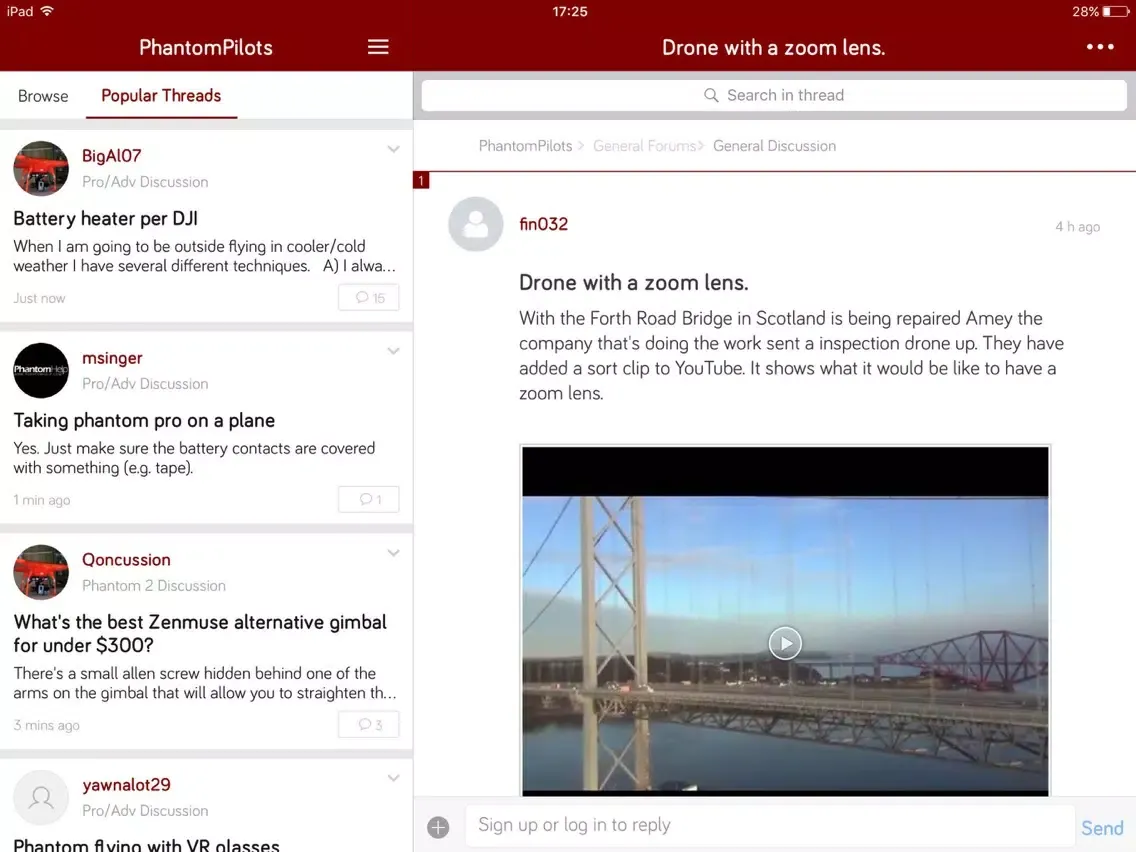Tap Pro/Adv Discussion label under msinger

145,384
